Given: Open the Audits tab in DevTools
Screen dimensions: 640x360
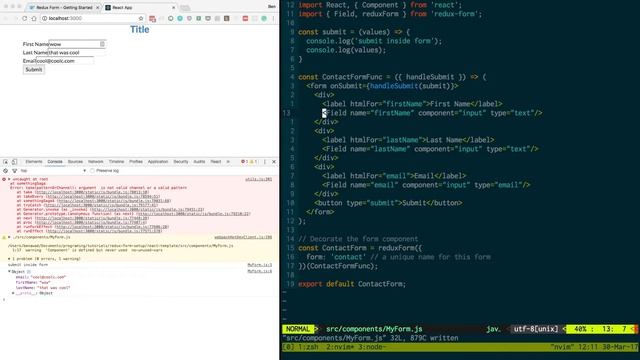Looking at the screenshot, I should (199, 162).
